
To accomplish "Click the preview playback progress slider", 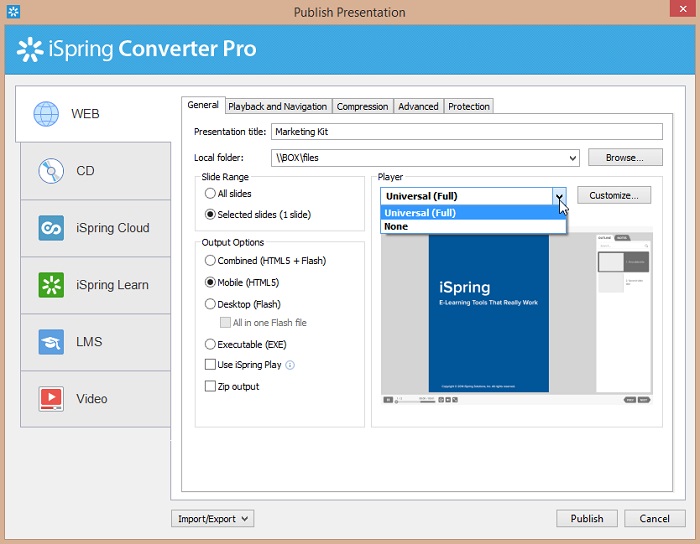I will tap(415, 401).
